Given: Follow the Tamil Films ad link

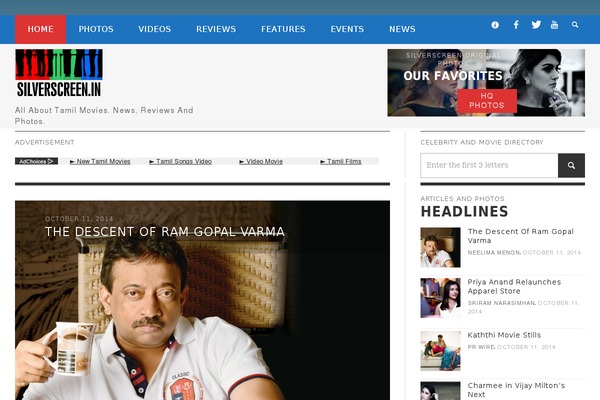Looking at the screenshot, I should [x=341, y=162].
